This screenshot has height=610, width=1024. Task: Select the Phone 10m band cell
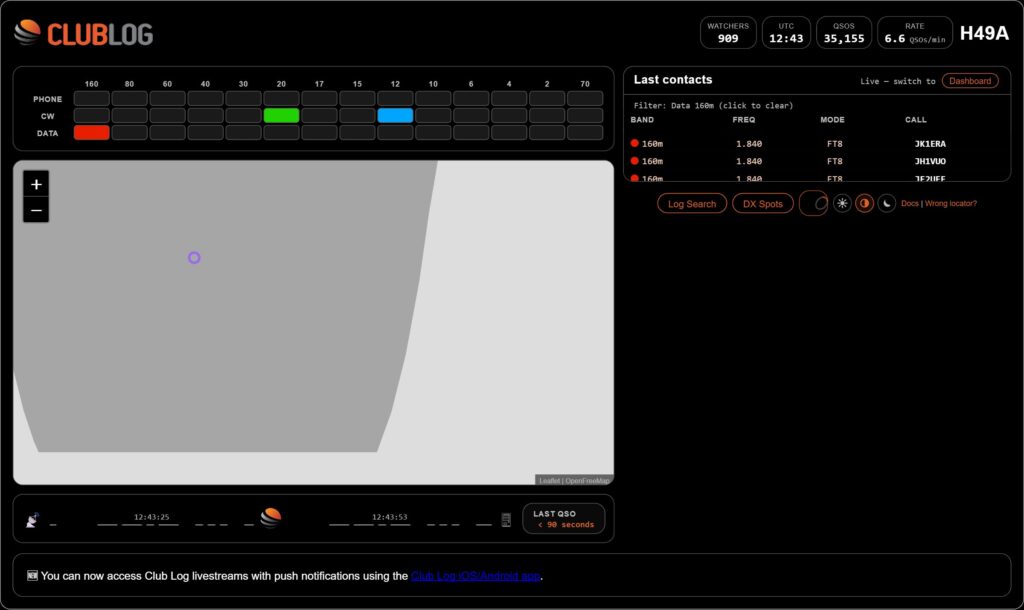[433, 99]
